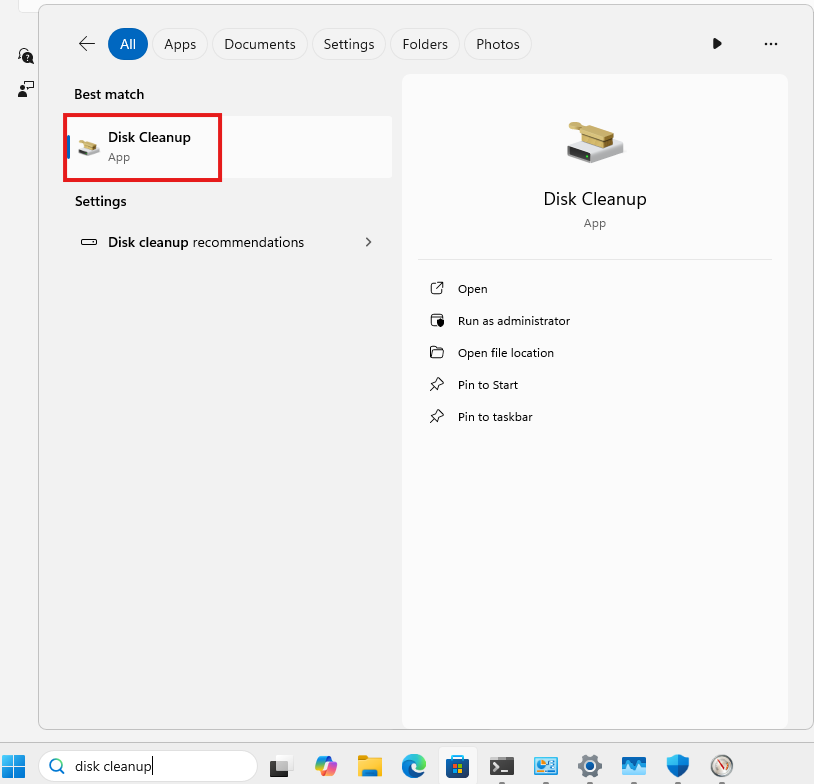This screenshot has width=814, height=784.
Task: Switch to the Folders filter tab
Action: [x=425, y=44]
